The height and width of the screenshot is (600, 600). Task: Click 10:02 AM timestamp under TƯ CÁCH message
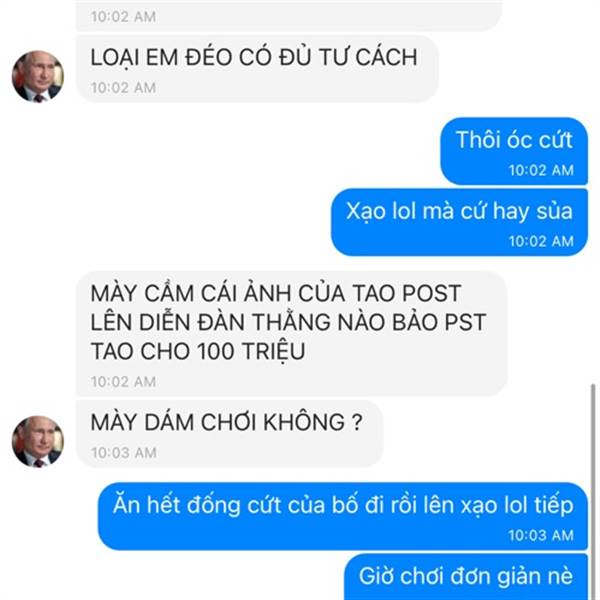click(123, 88)
